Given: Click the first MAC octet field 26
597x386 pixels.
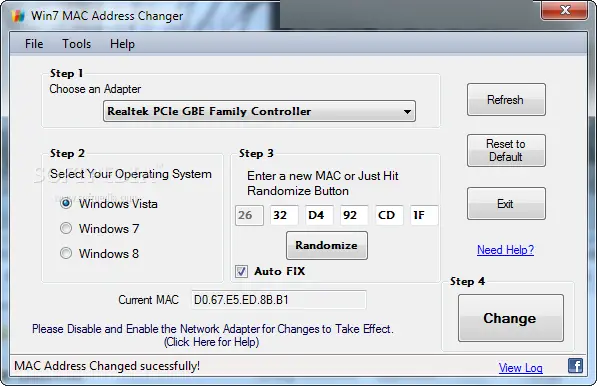Looking at the screenshot, I should pyautogui.click(x=249, y=215).
